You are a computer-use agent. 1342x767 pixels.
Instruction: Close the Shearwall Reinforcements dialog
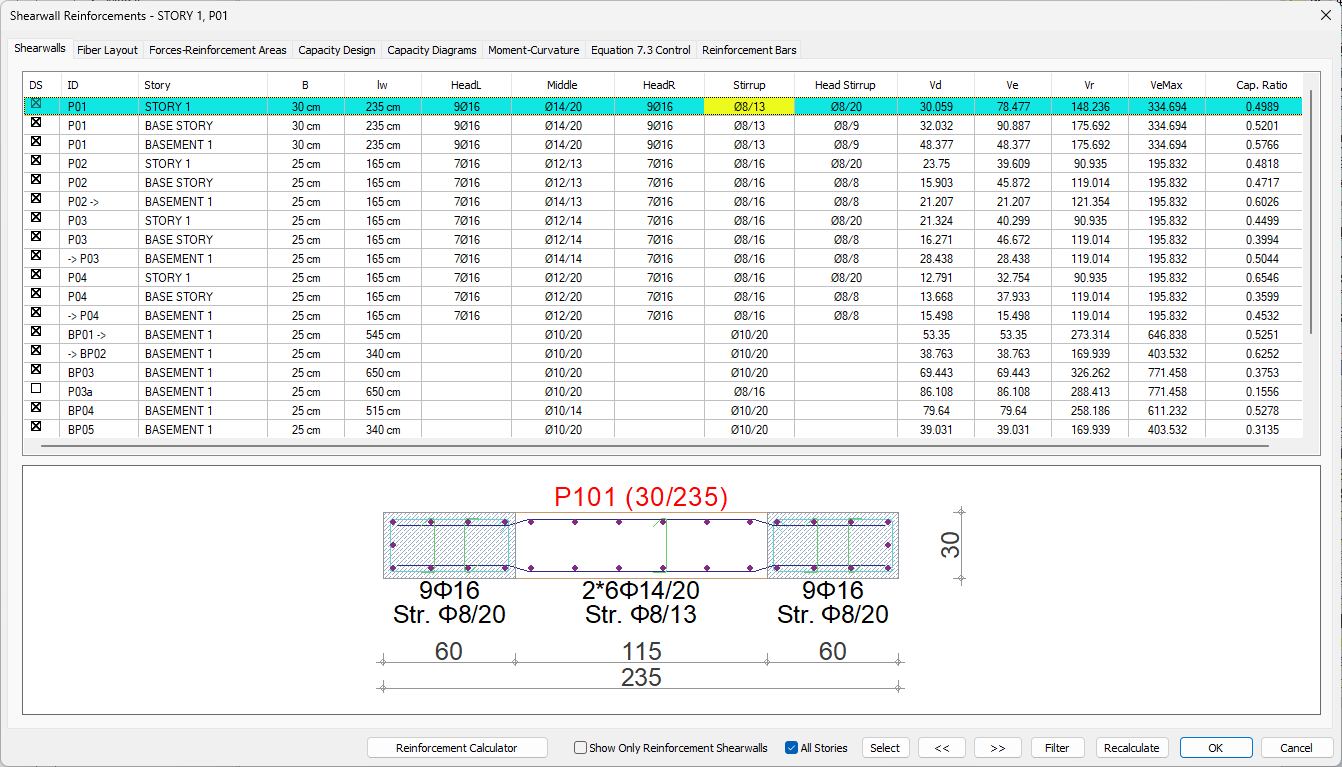point(1325,15)
